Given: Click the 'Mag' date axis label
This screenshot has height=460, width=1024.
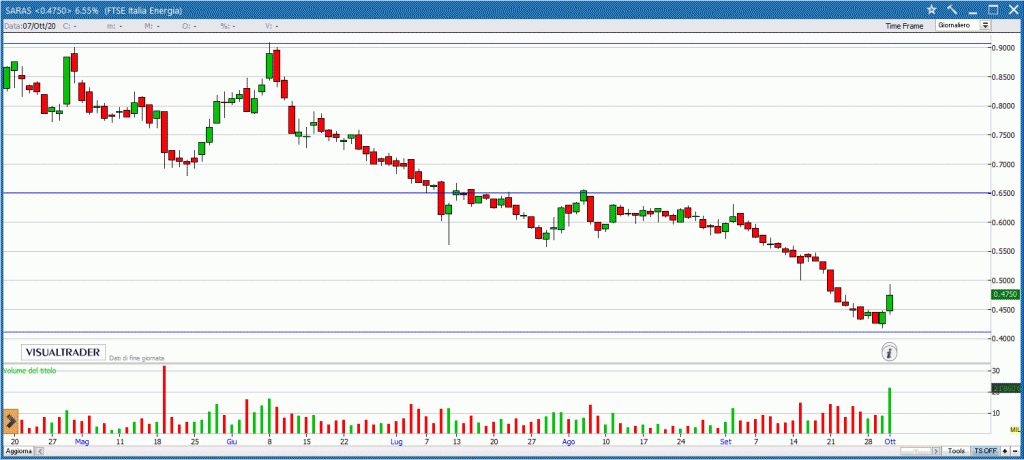Looking at the screenshot, I should (x=82, y=442).
